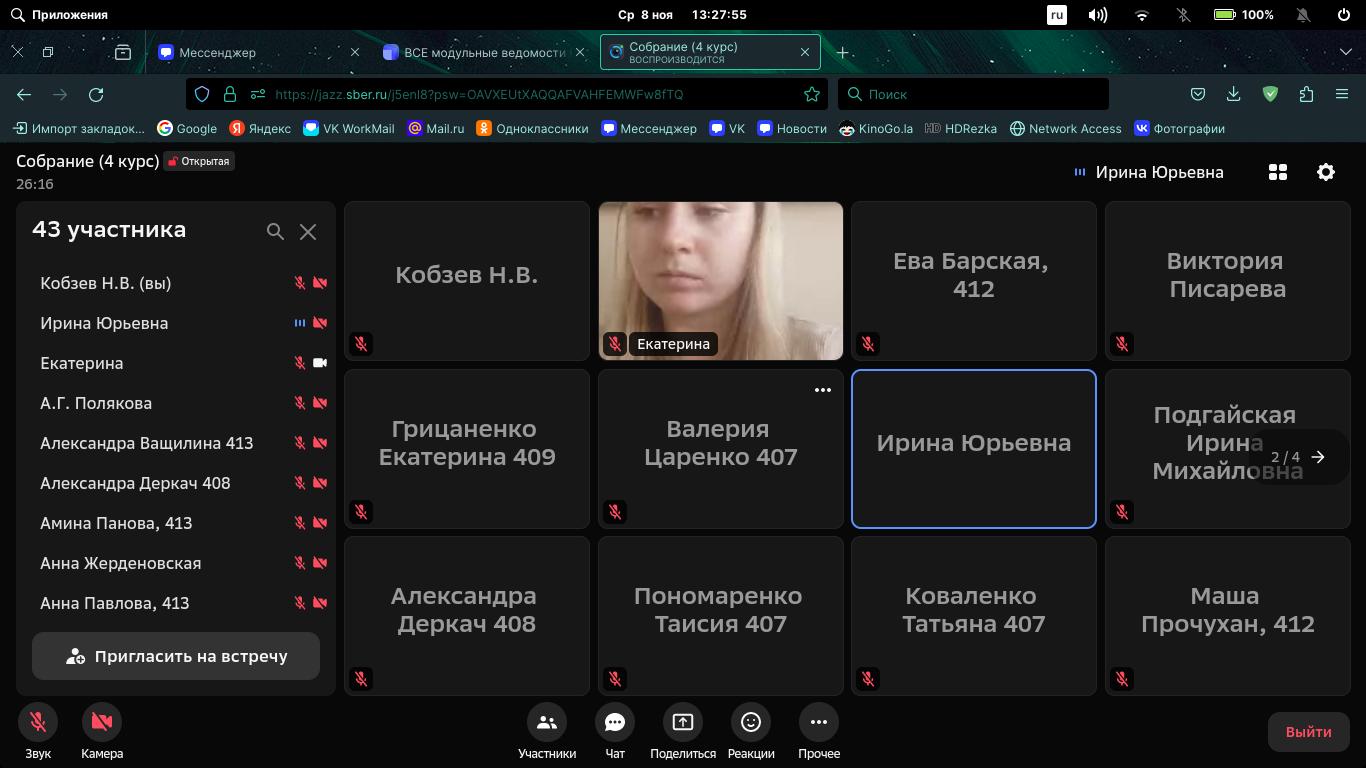The width and height of the screenshot is (1366, 768).
Task: Click the red Выйти button
Action: (1308, 731)
